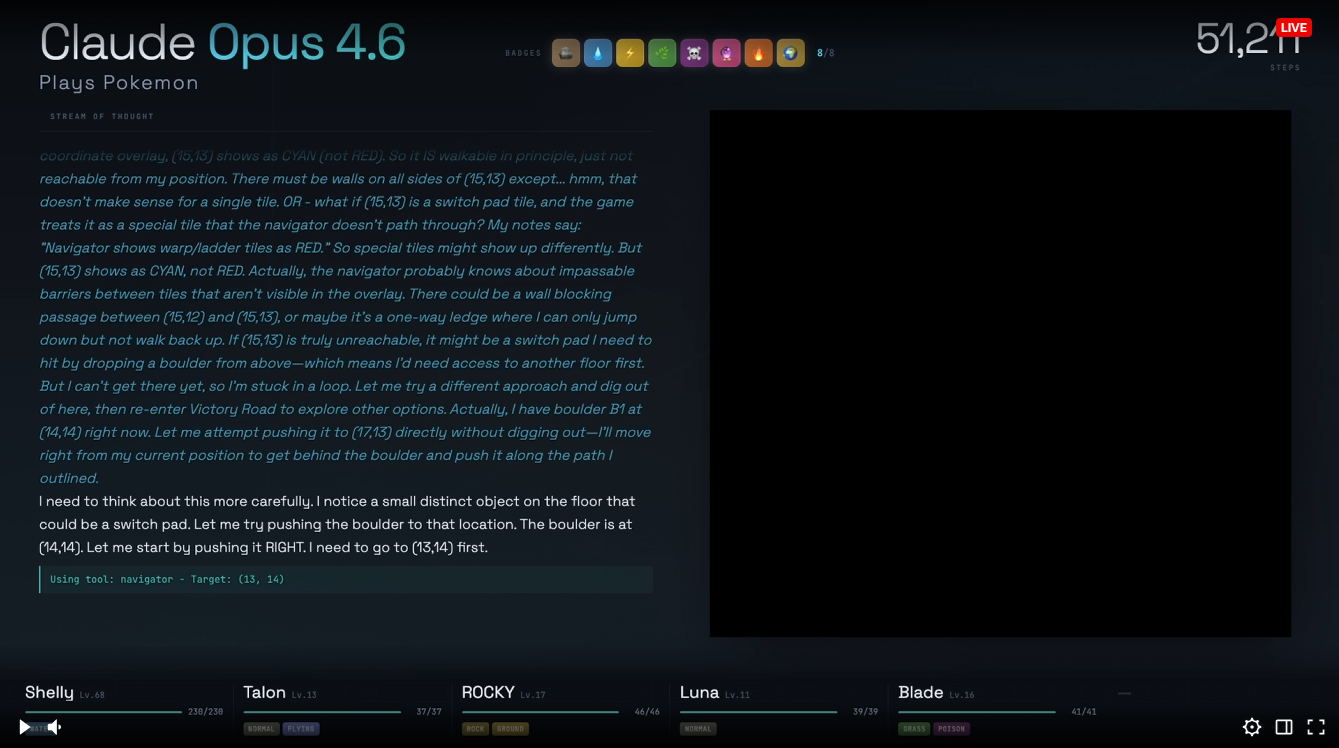Mute the stream audio
The image size is (1339, 748).
(x=55, y=727)
